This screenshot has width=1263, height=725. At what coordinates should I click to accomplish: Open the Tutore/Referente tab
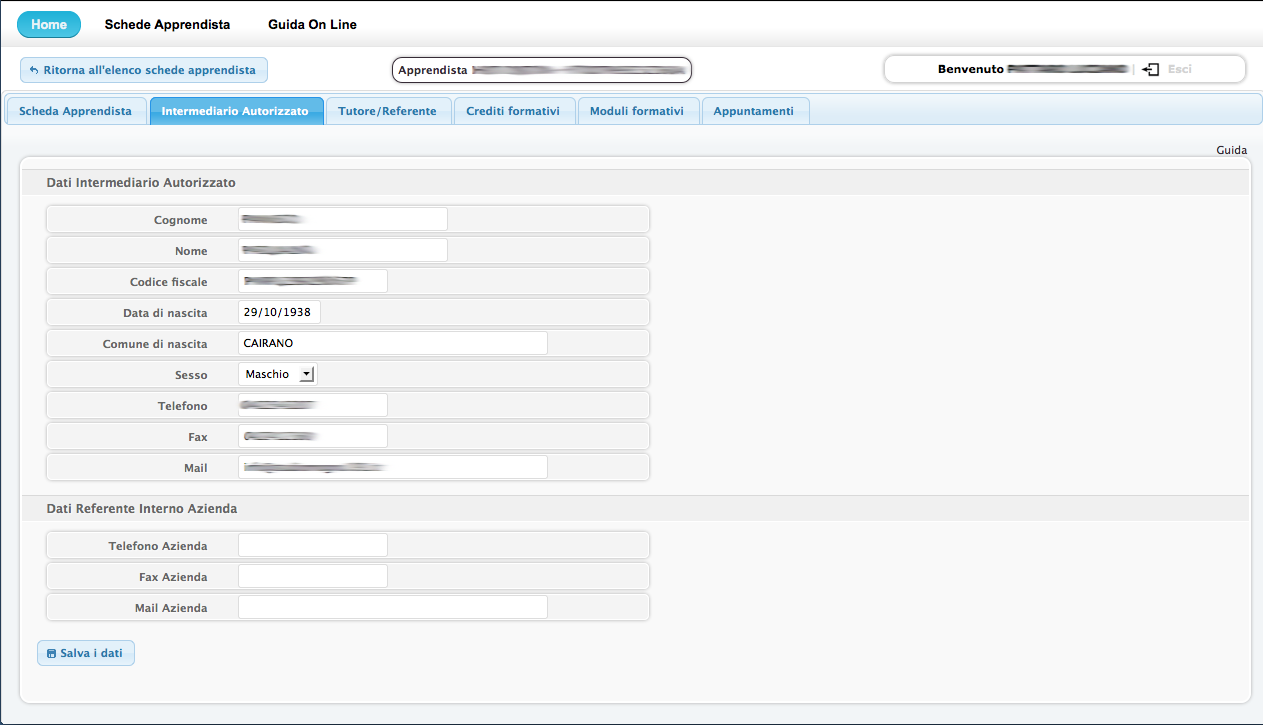(x=387, y=111)
